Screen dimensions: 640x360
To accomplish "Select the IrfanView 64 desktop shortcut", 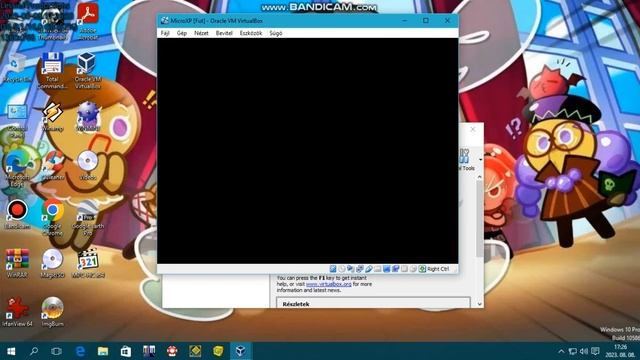I will coord(17,312).
